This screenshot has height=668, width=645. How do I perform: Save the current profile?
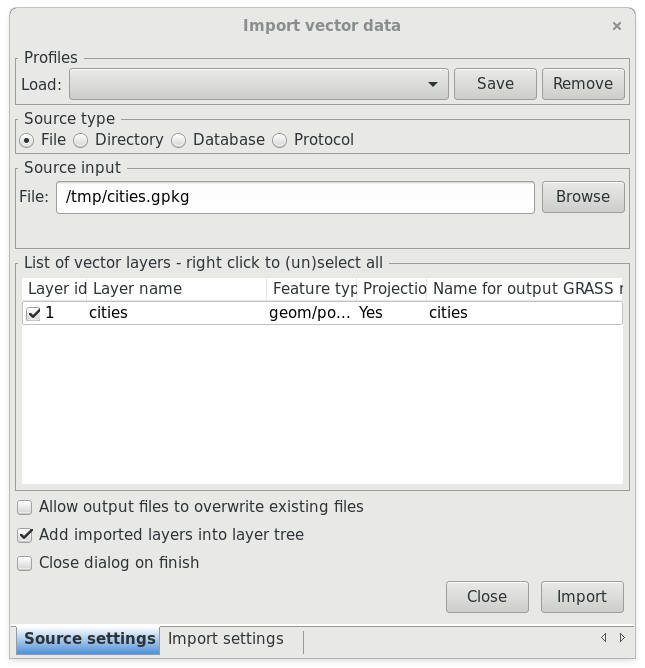495,84
